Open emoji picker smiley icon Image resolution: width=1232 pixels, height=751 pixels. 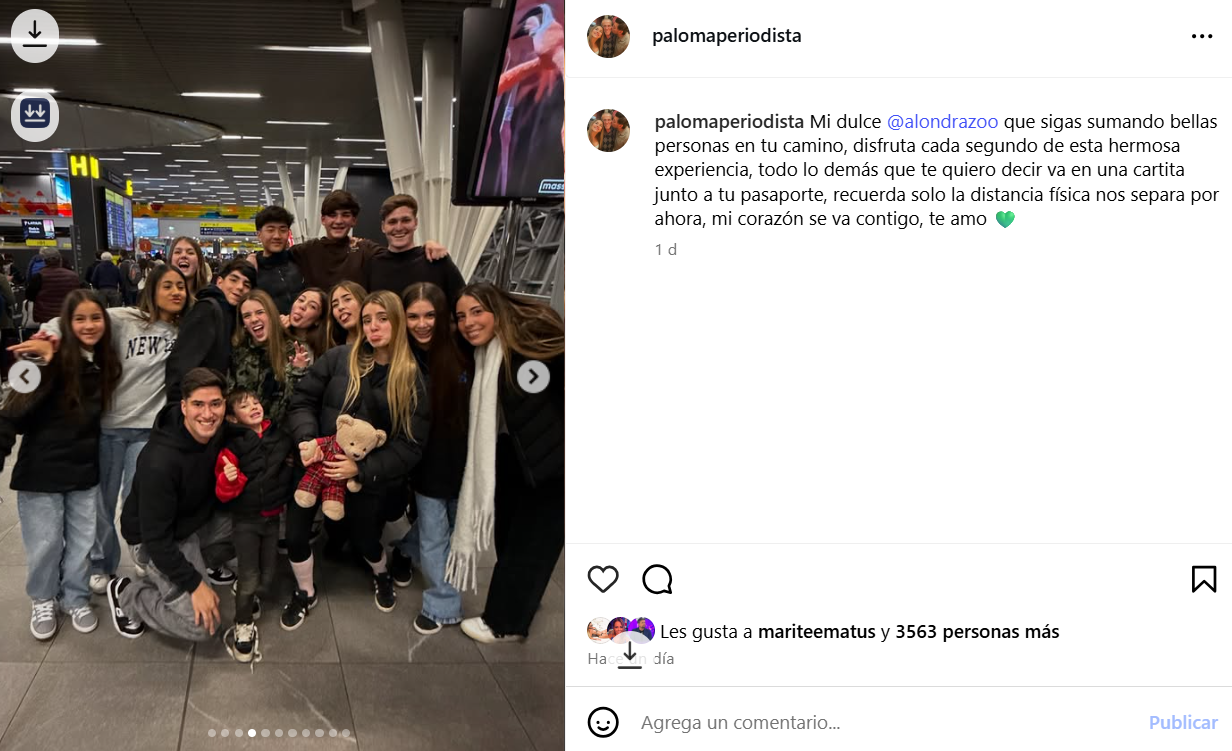pyautogui.click(x=603, y=722)
